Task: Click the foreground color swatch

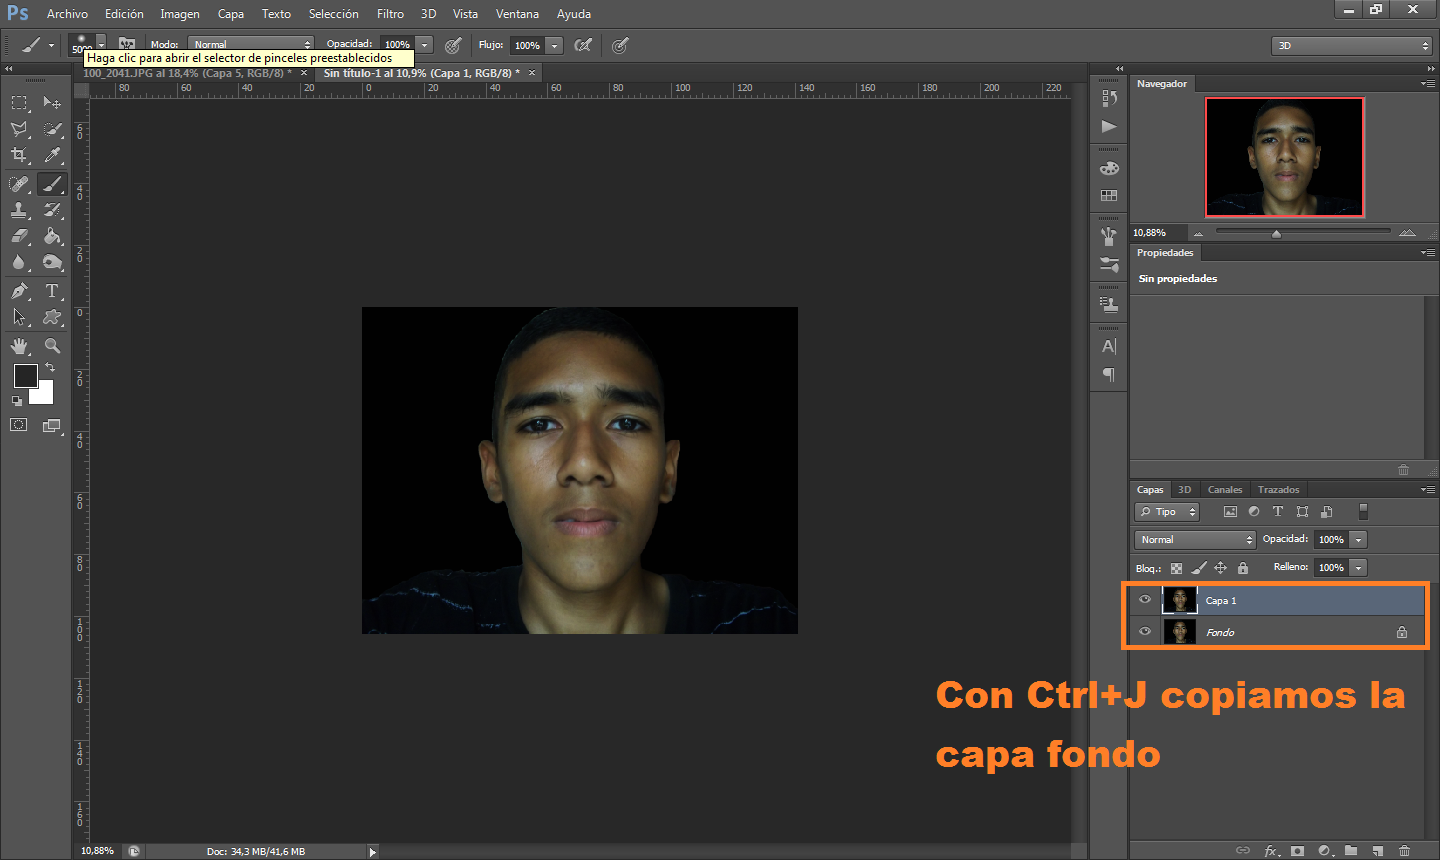Action: [x=26, y=376]
